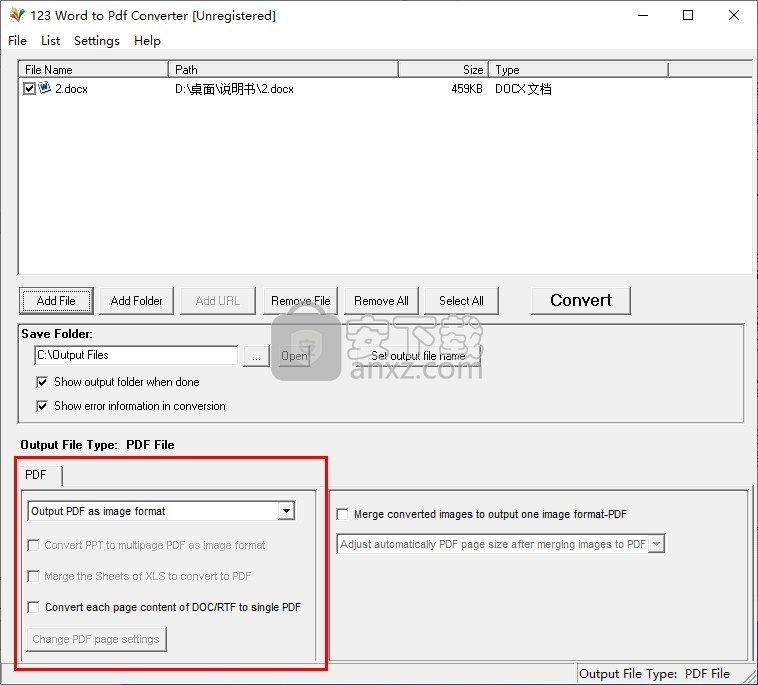The width and height of the screenshot is (758, 685).
Task: Click the status bar Output File Type text
Action: (x=654, y=673)
